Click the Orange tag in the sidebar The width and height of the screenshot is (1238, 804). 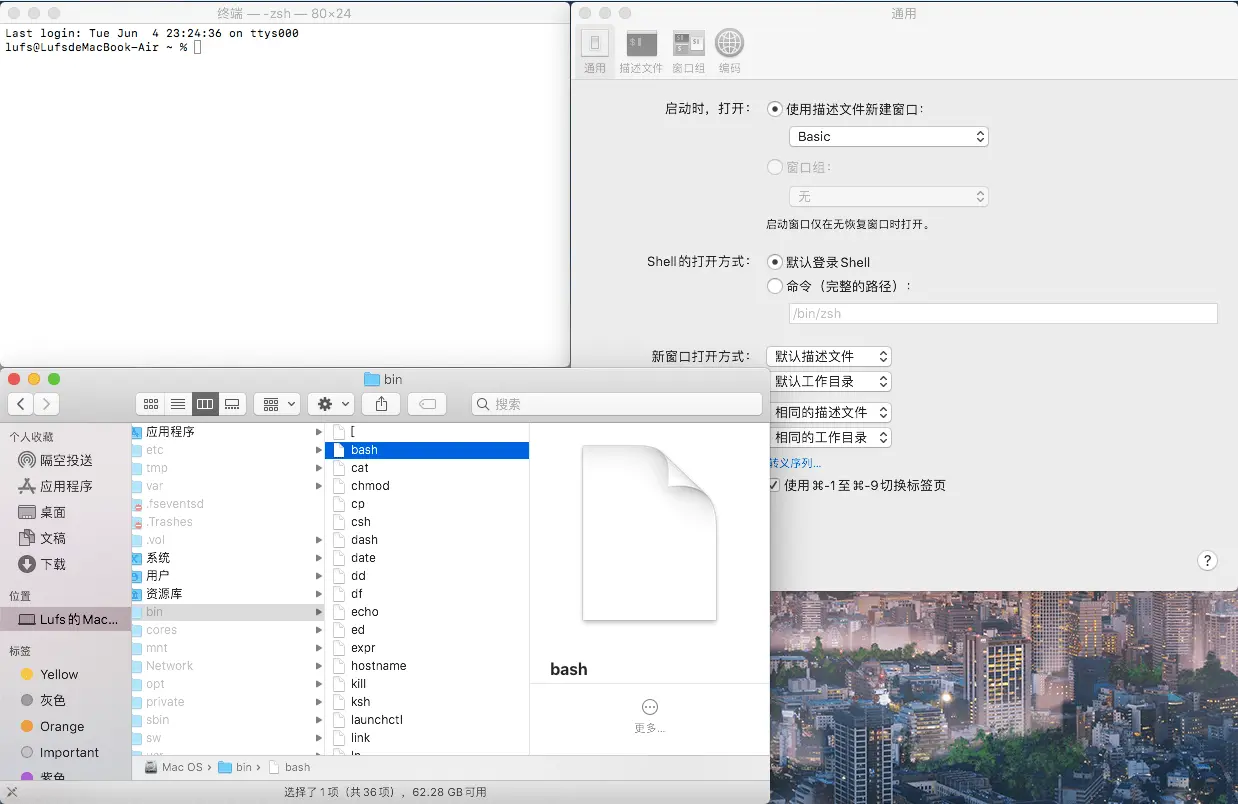62,726
